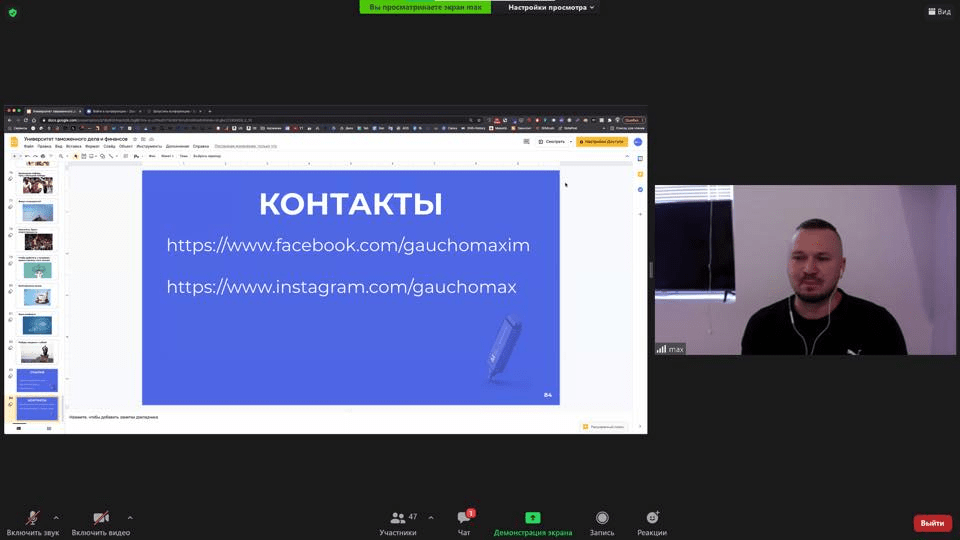Click the Фон background button
960x540 pixels.
point(152,156)
